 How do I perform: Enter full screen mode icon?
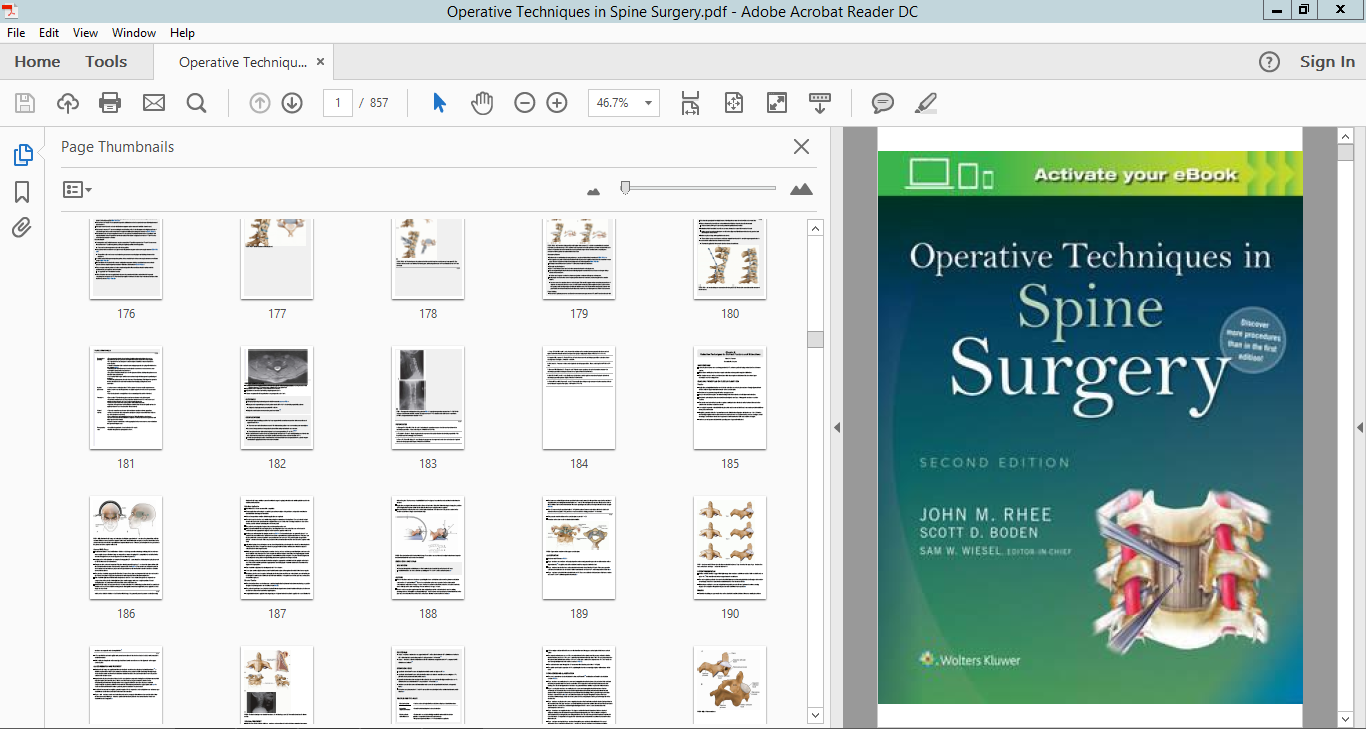(777, 103)
